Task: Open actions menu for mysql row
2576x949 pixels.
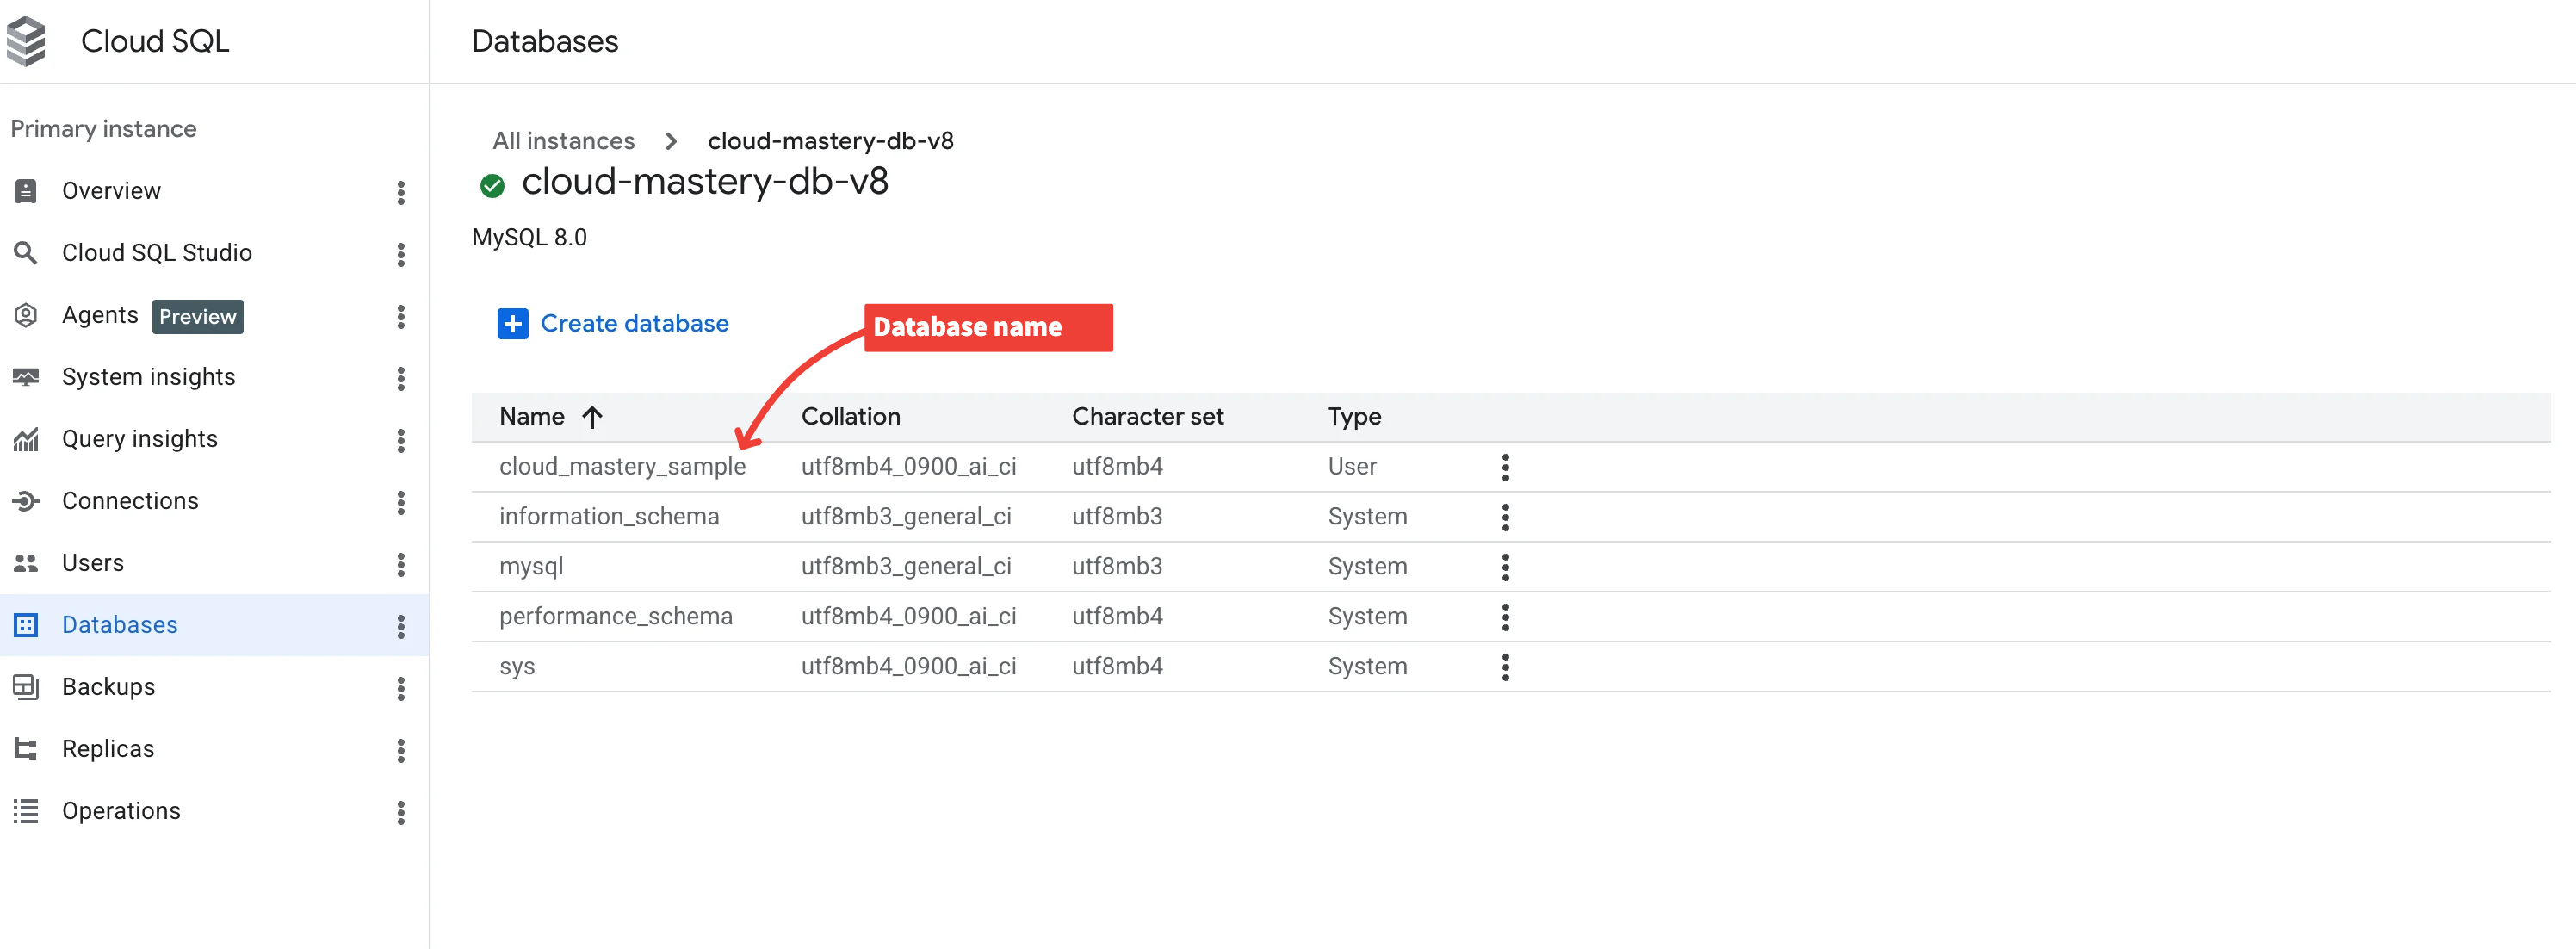Action: (x=1505, y=567)
